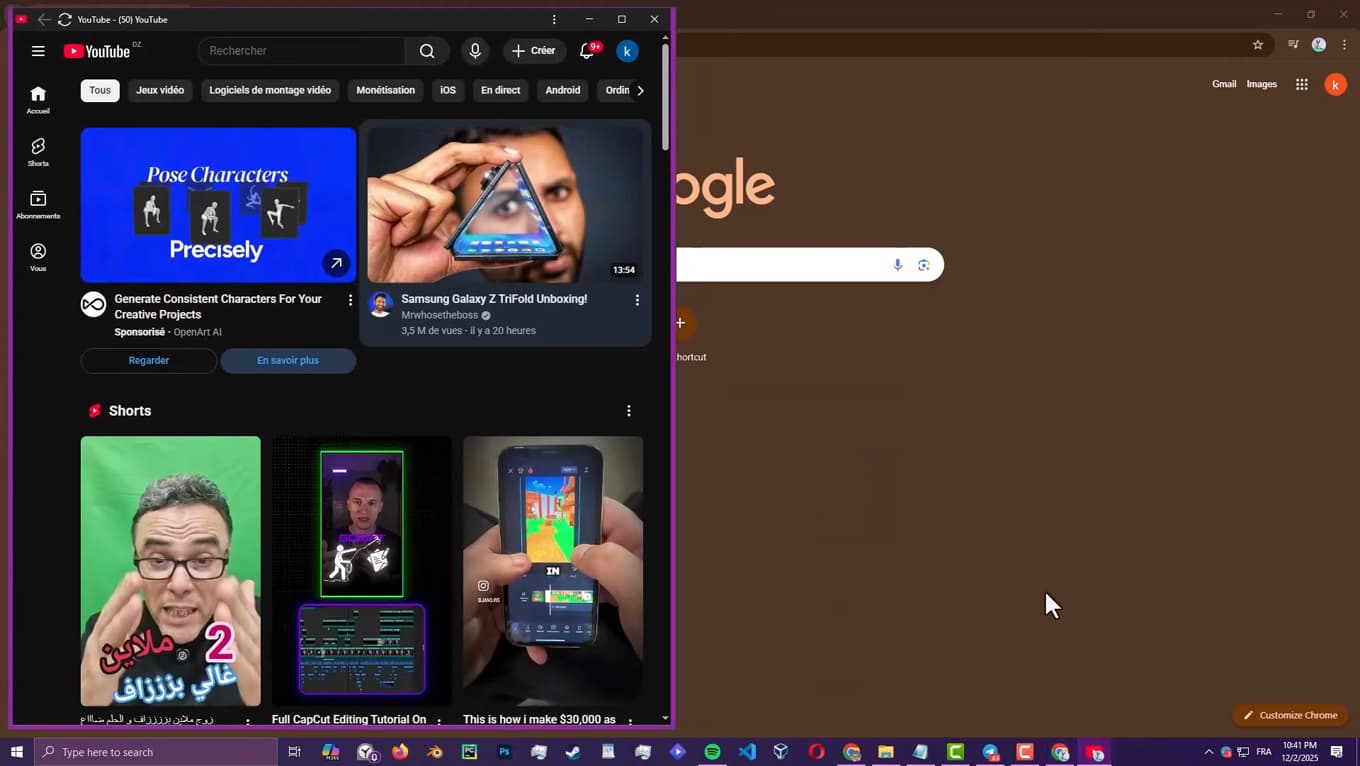1360x766 pixels.
Task: Open the Samsung Galaxy Z TriFold thumbnail
Action: click(x=505, y=205)
